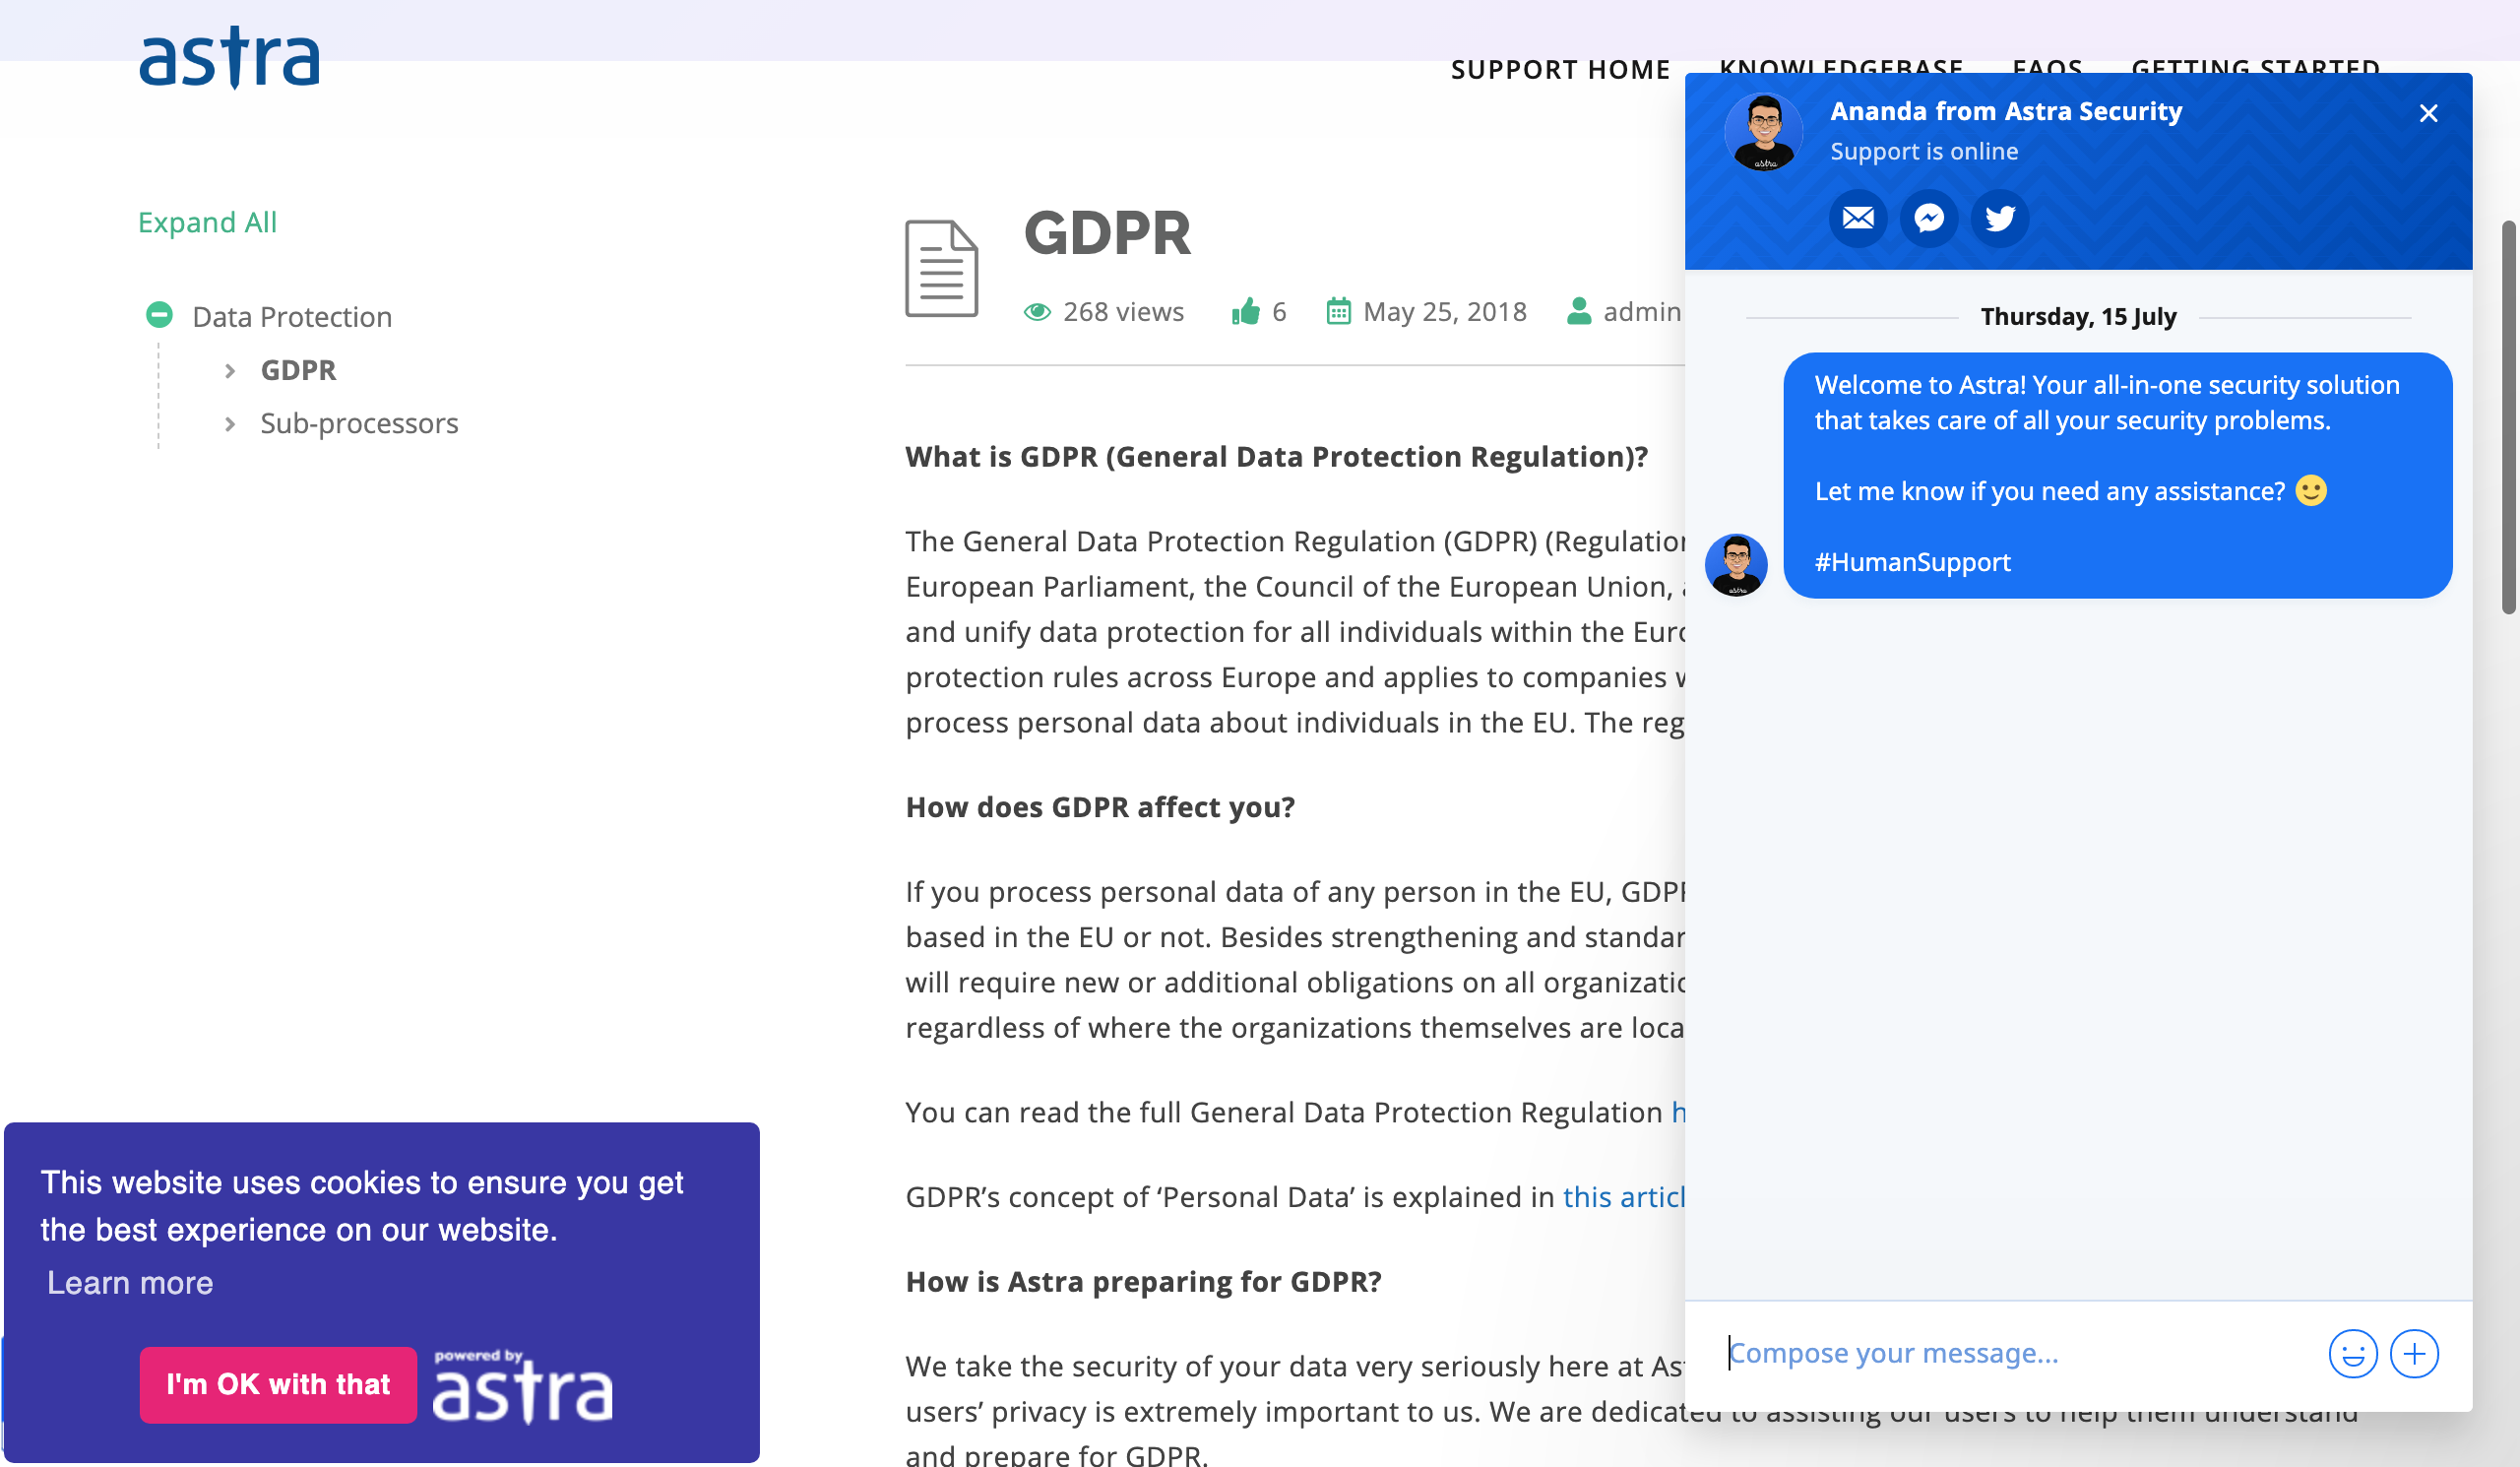Click the astra logo at top left
The height and width of the screenshot is (1467, 2520).
pos(229,58)
